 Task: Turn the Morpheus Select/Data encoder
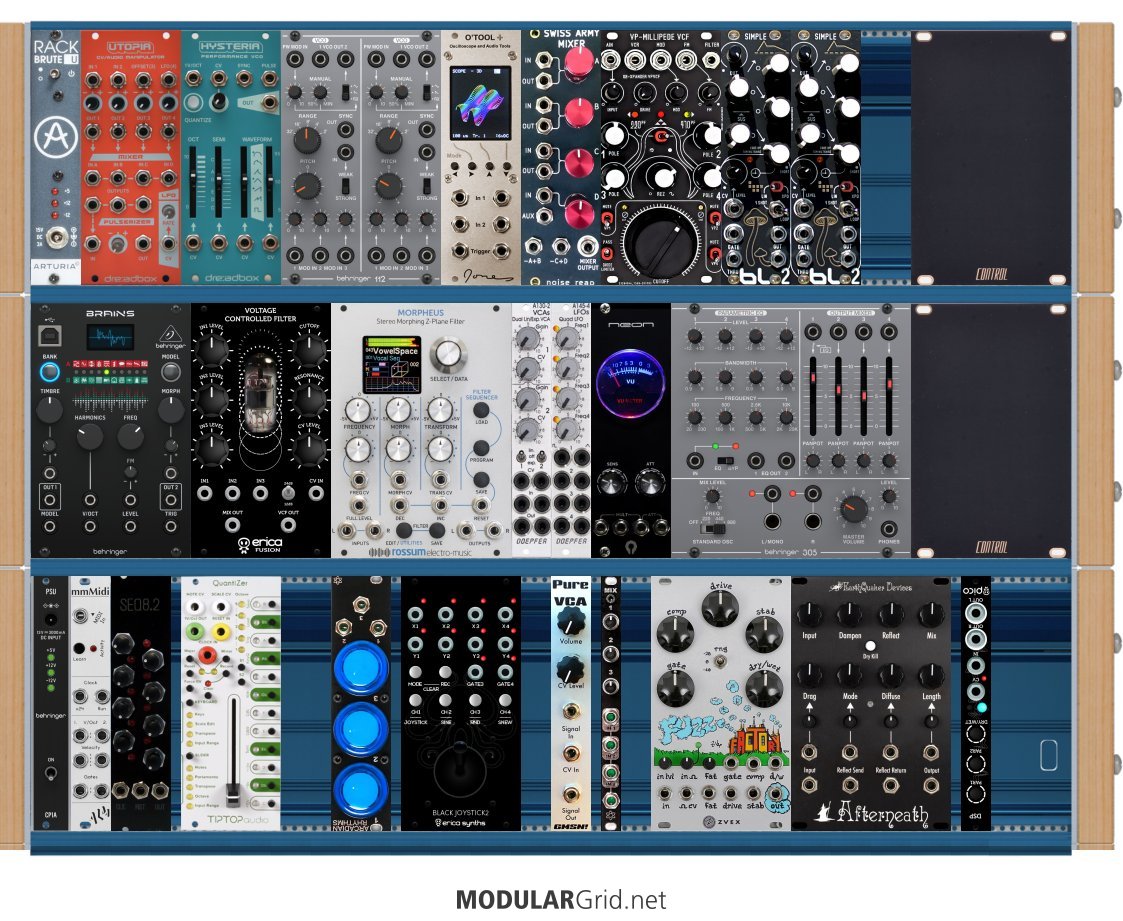448,356
